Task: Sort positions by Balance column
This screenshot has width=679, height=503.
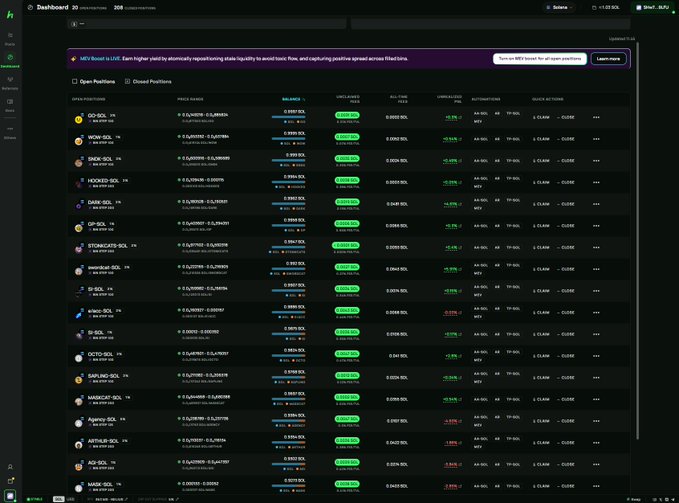Action: point(293,99)
